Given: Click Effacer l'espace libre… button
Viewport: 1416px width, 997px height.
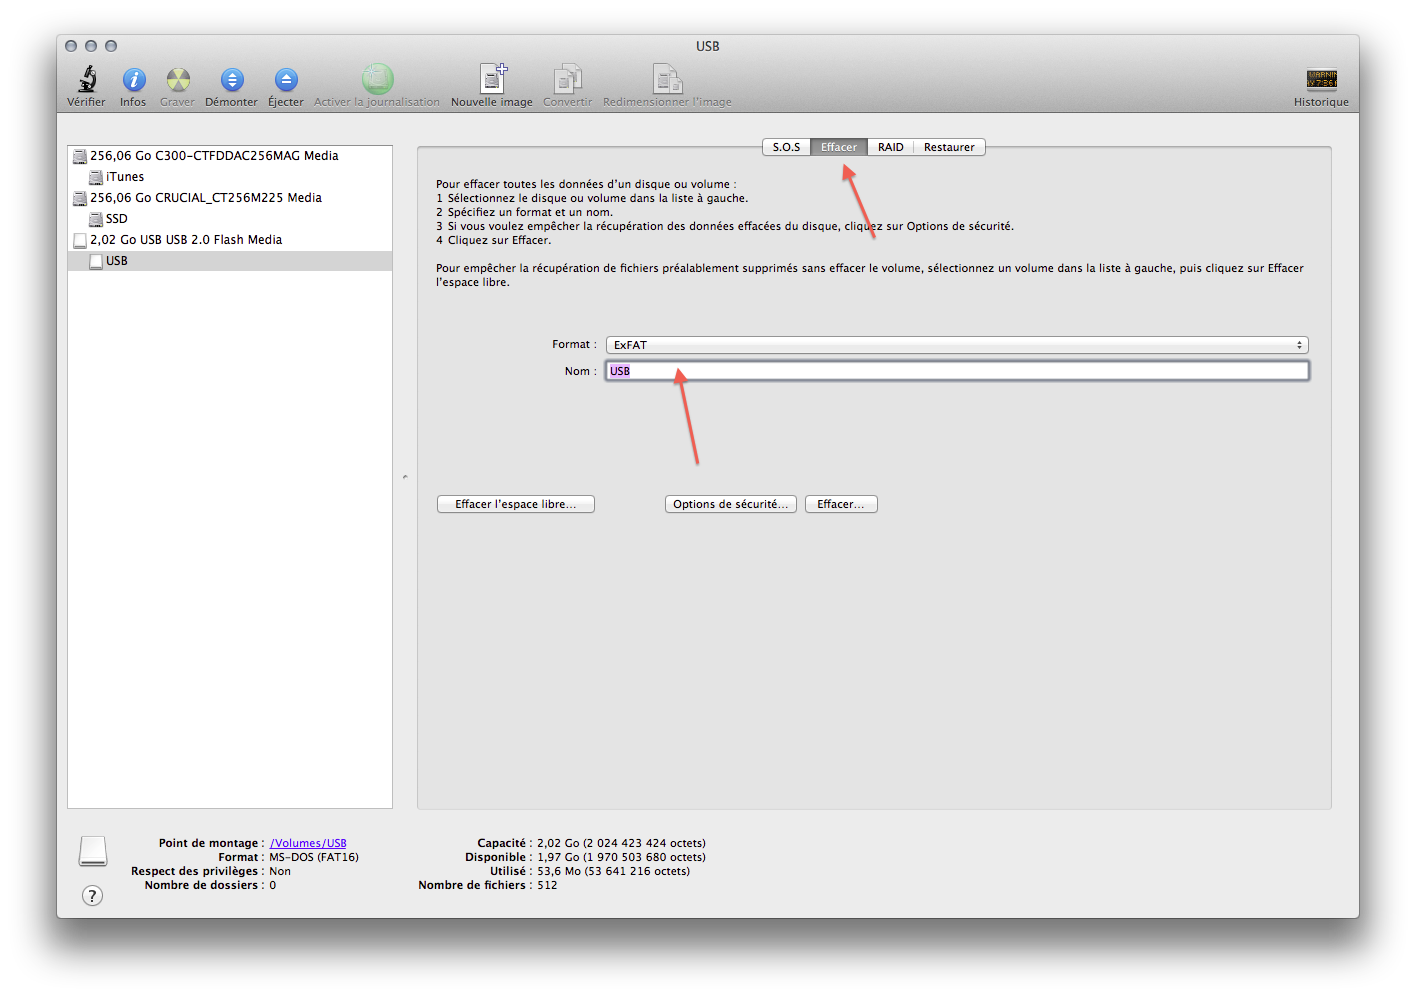Looking at the screenshot, I should [515, 504].
